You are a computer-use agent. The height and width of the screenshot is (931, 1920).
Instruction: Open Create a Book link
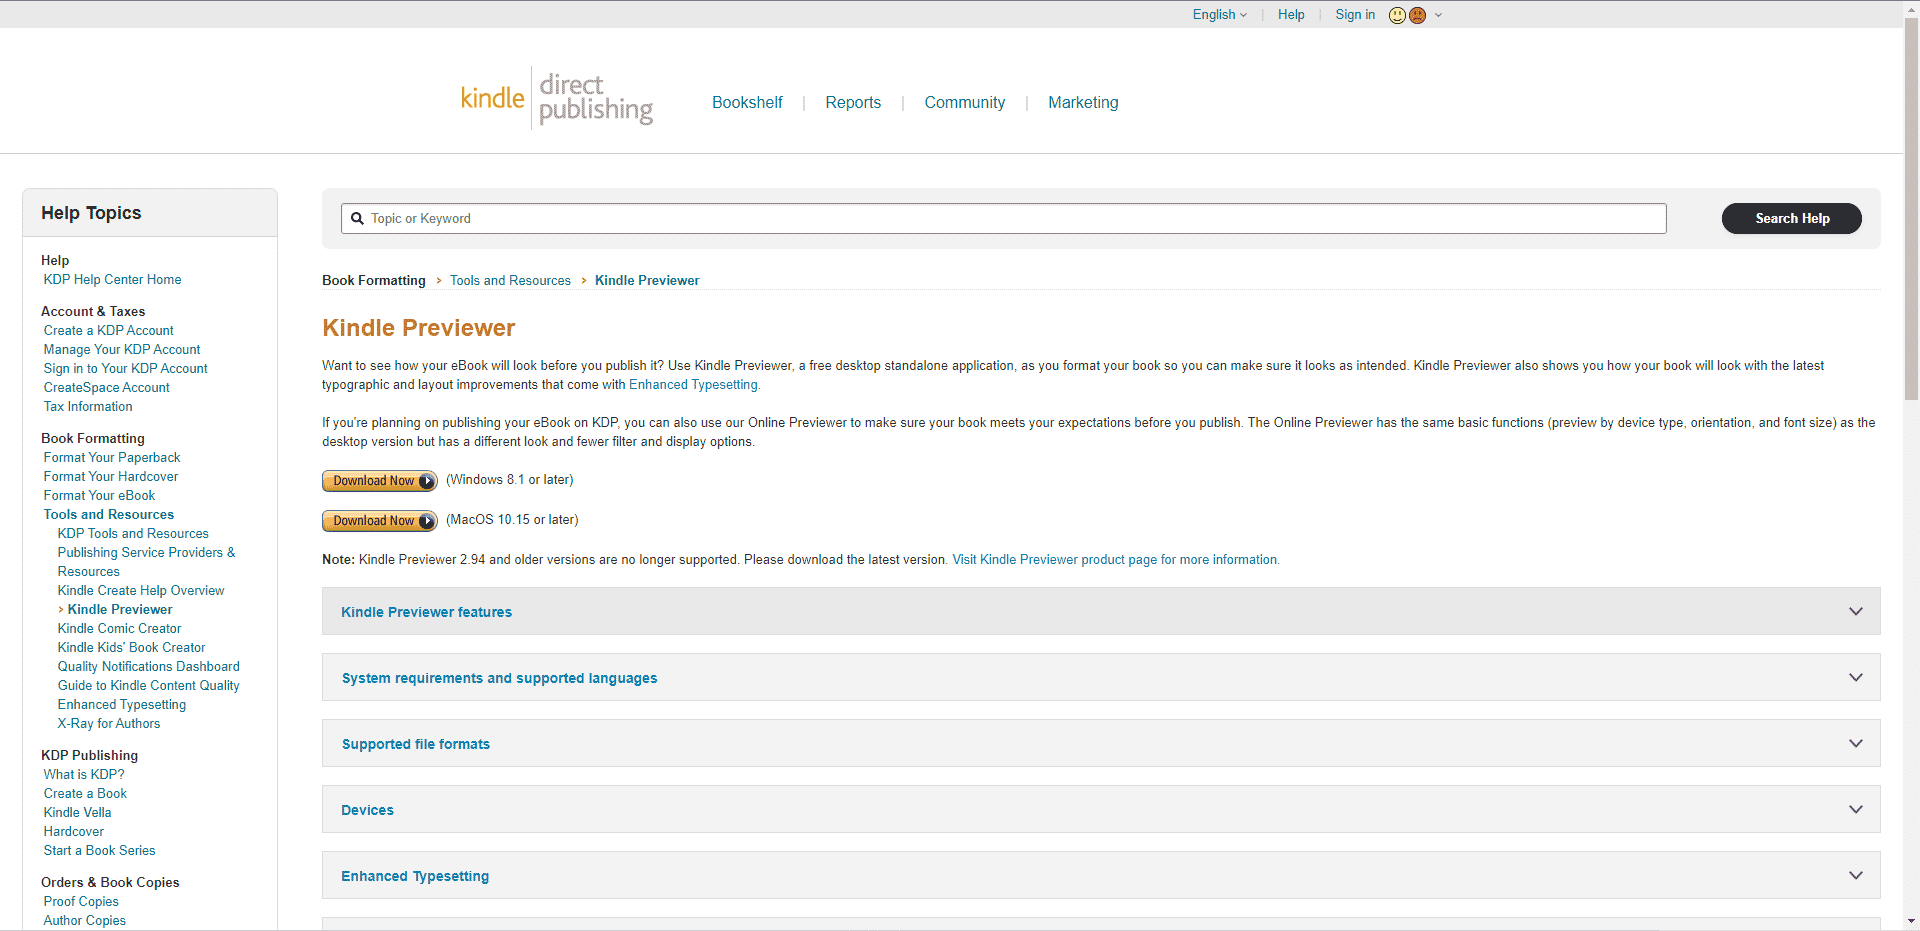(85, 793)
